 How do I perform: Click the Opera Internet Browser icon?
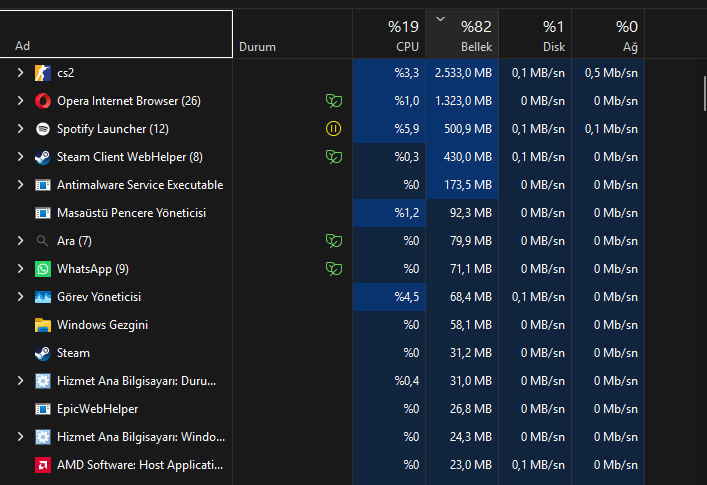(x=43, y=101)
